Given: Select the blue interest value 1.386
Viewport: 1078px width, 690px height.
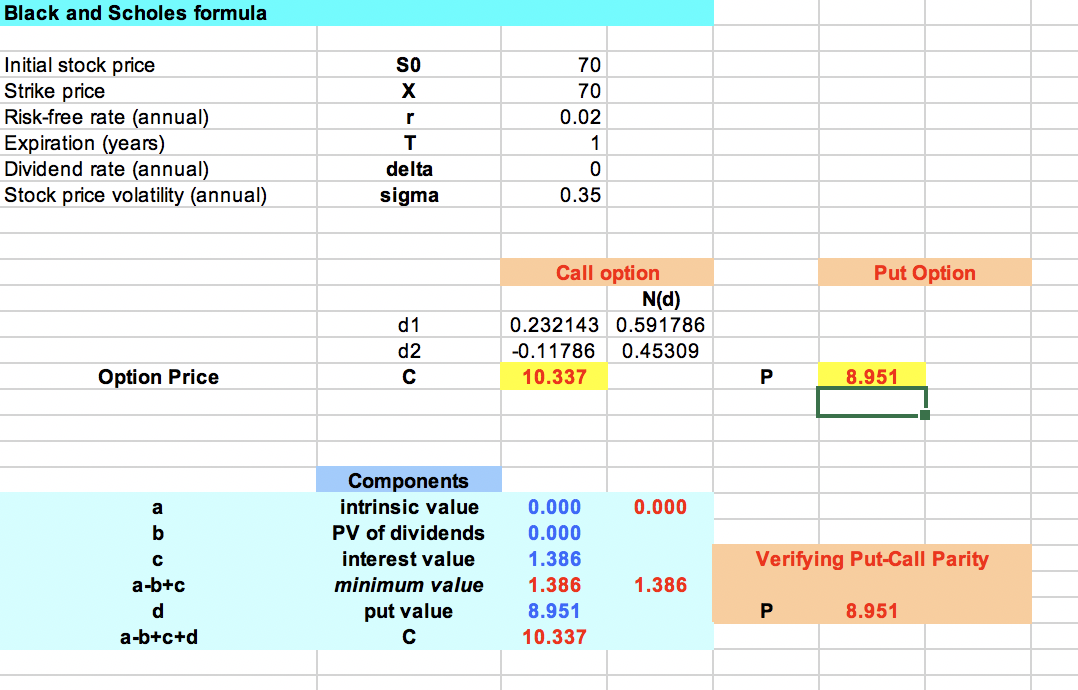Looking at the screenshot, I should (554, 559).
